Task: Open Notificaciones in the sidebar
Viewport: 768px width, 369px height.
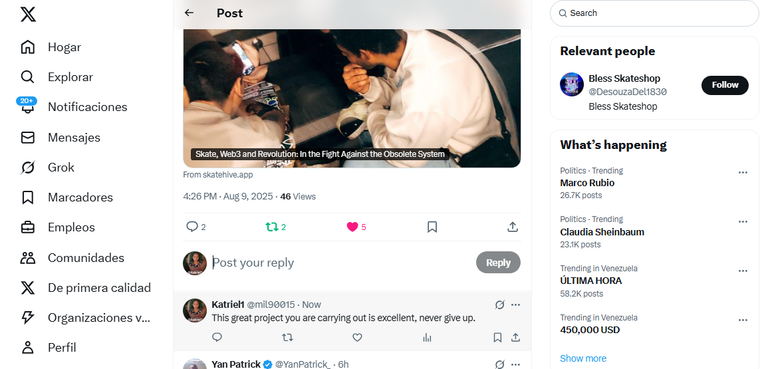Action: click(x=87, y=107)
